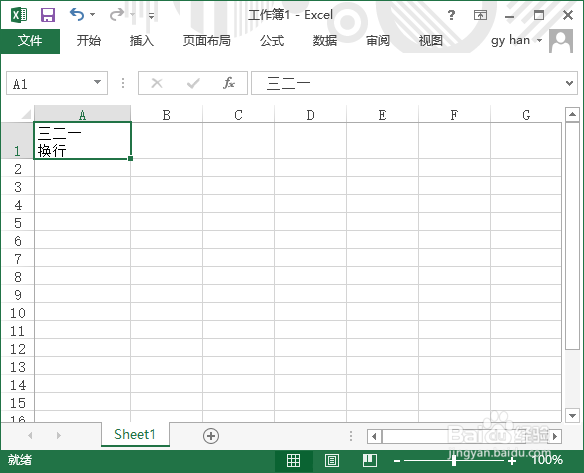Select column G header
584x473 pixels.
click(526, 115)
